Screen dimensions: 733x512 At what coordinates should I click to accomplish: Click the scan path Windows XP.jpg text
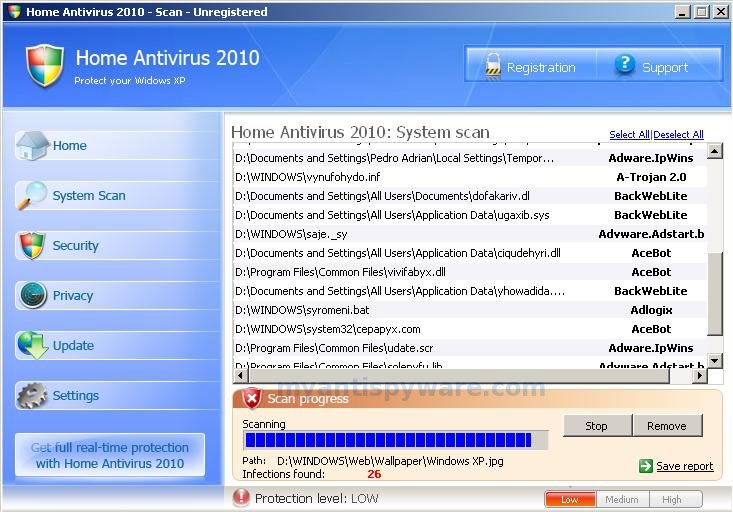[390, 462]
